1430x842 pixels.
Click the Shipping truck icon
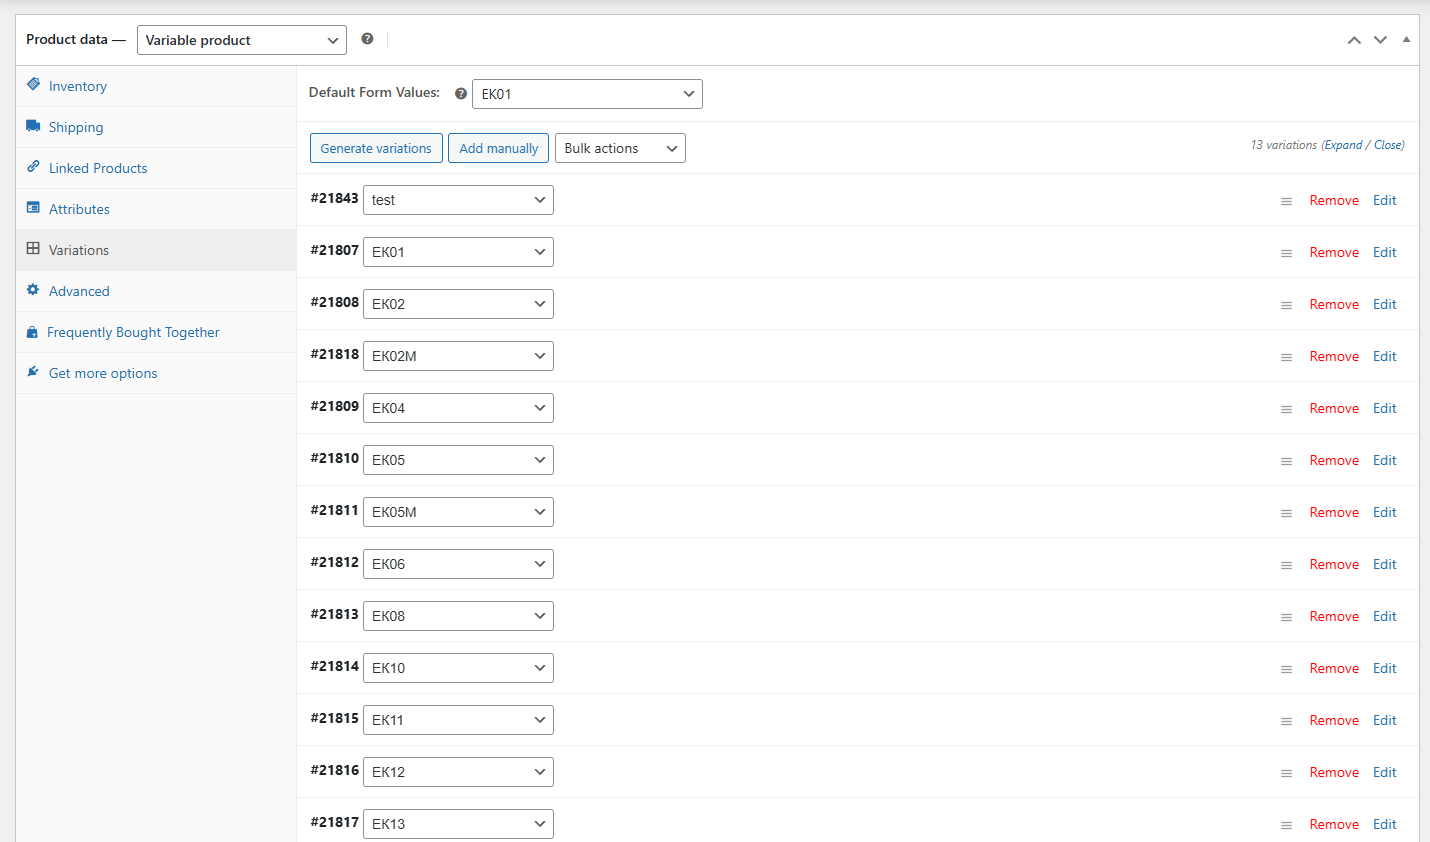[x=33, y=126]
